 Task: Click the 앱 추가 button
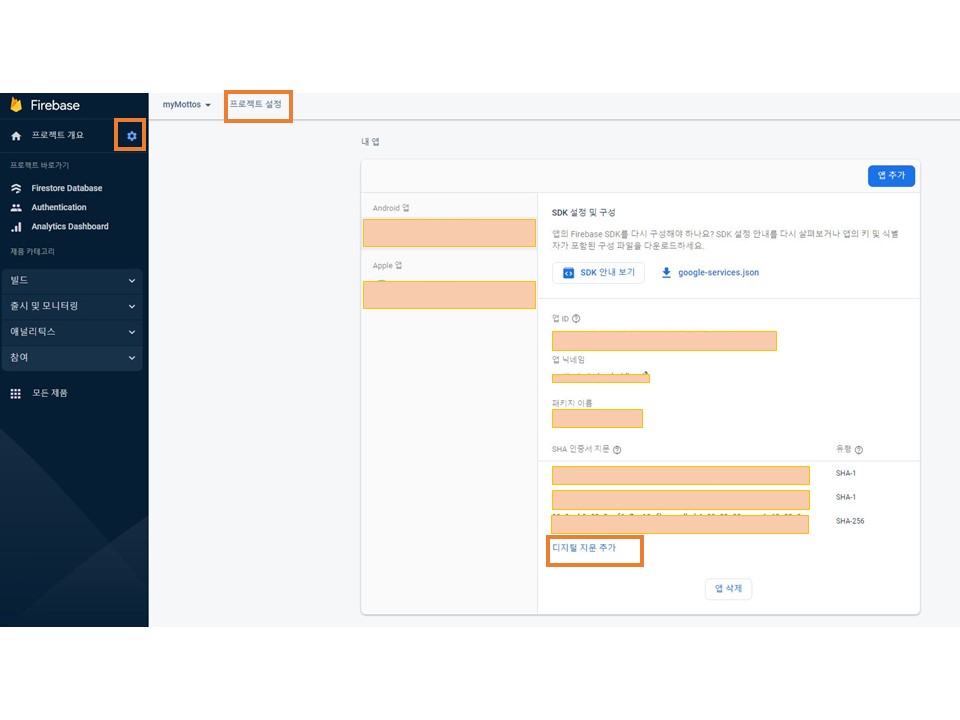pos(891,176)
